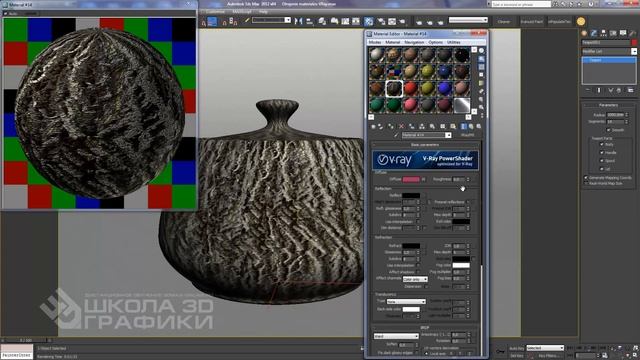This screenshot has width=640, height=360.
Task: Click the black Refract color swatch
Action: pyautogui.click(x=411, y=246)
